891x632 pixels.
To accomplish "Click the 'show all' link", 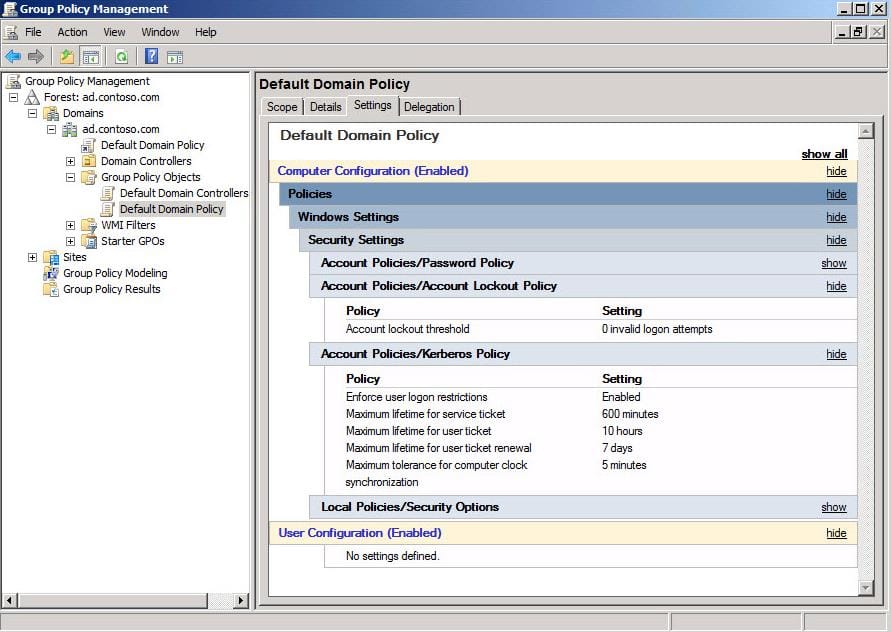I will [x=824, y=154].
